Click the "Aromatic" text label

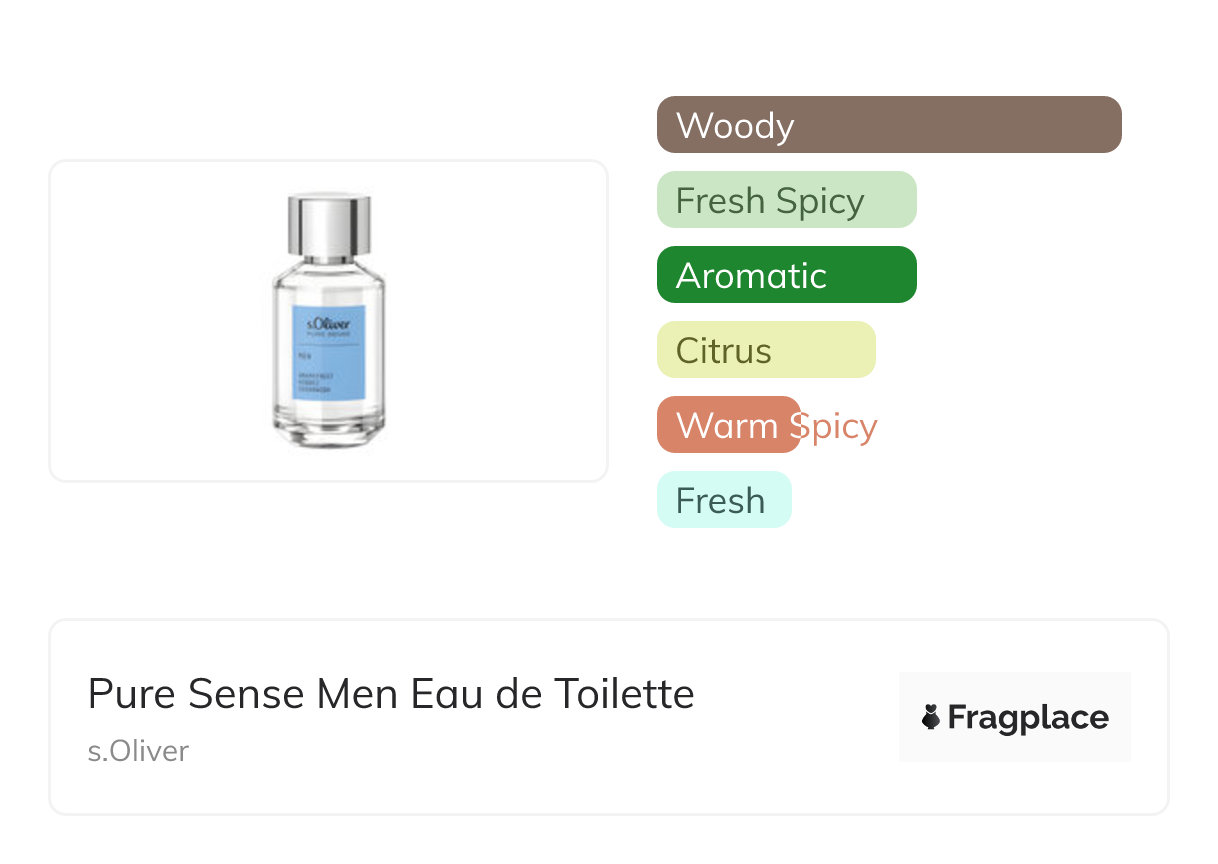coord(751,276)
